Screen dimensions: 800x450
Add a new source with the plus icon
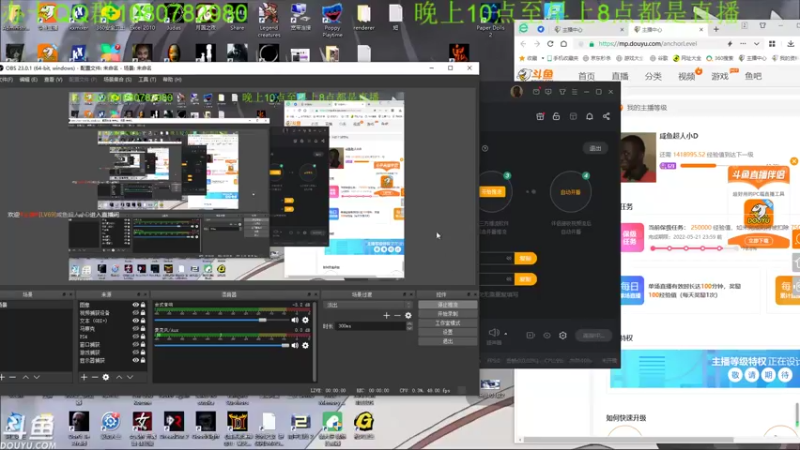point(84,377)
